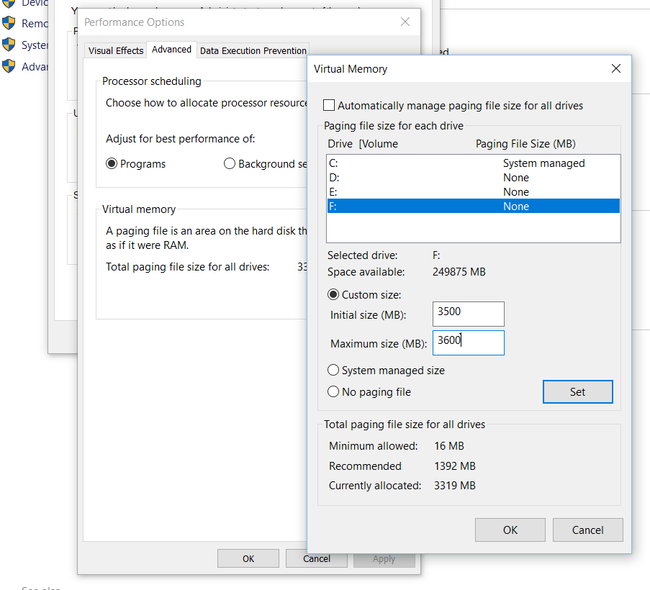650x590 pixels.
Task: Click the Advanced system settings shield icon
Action: tap(9, 67)
